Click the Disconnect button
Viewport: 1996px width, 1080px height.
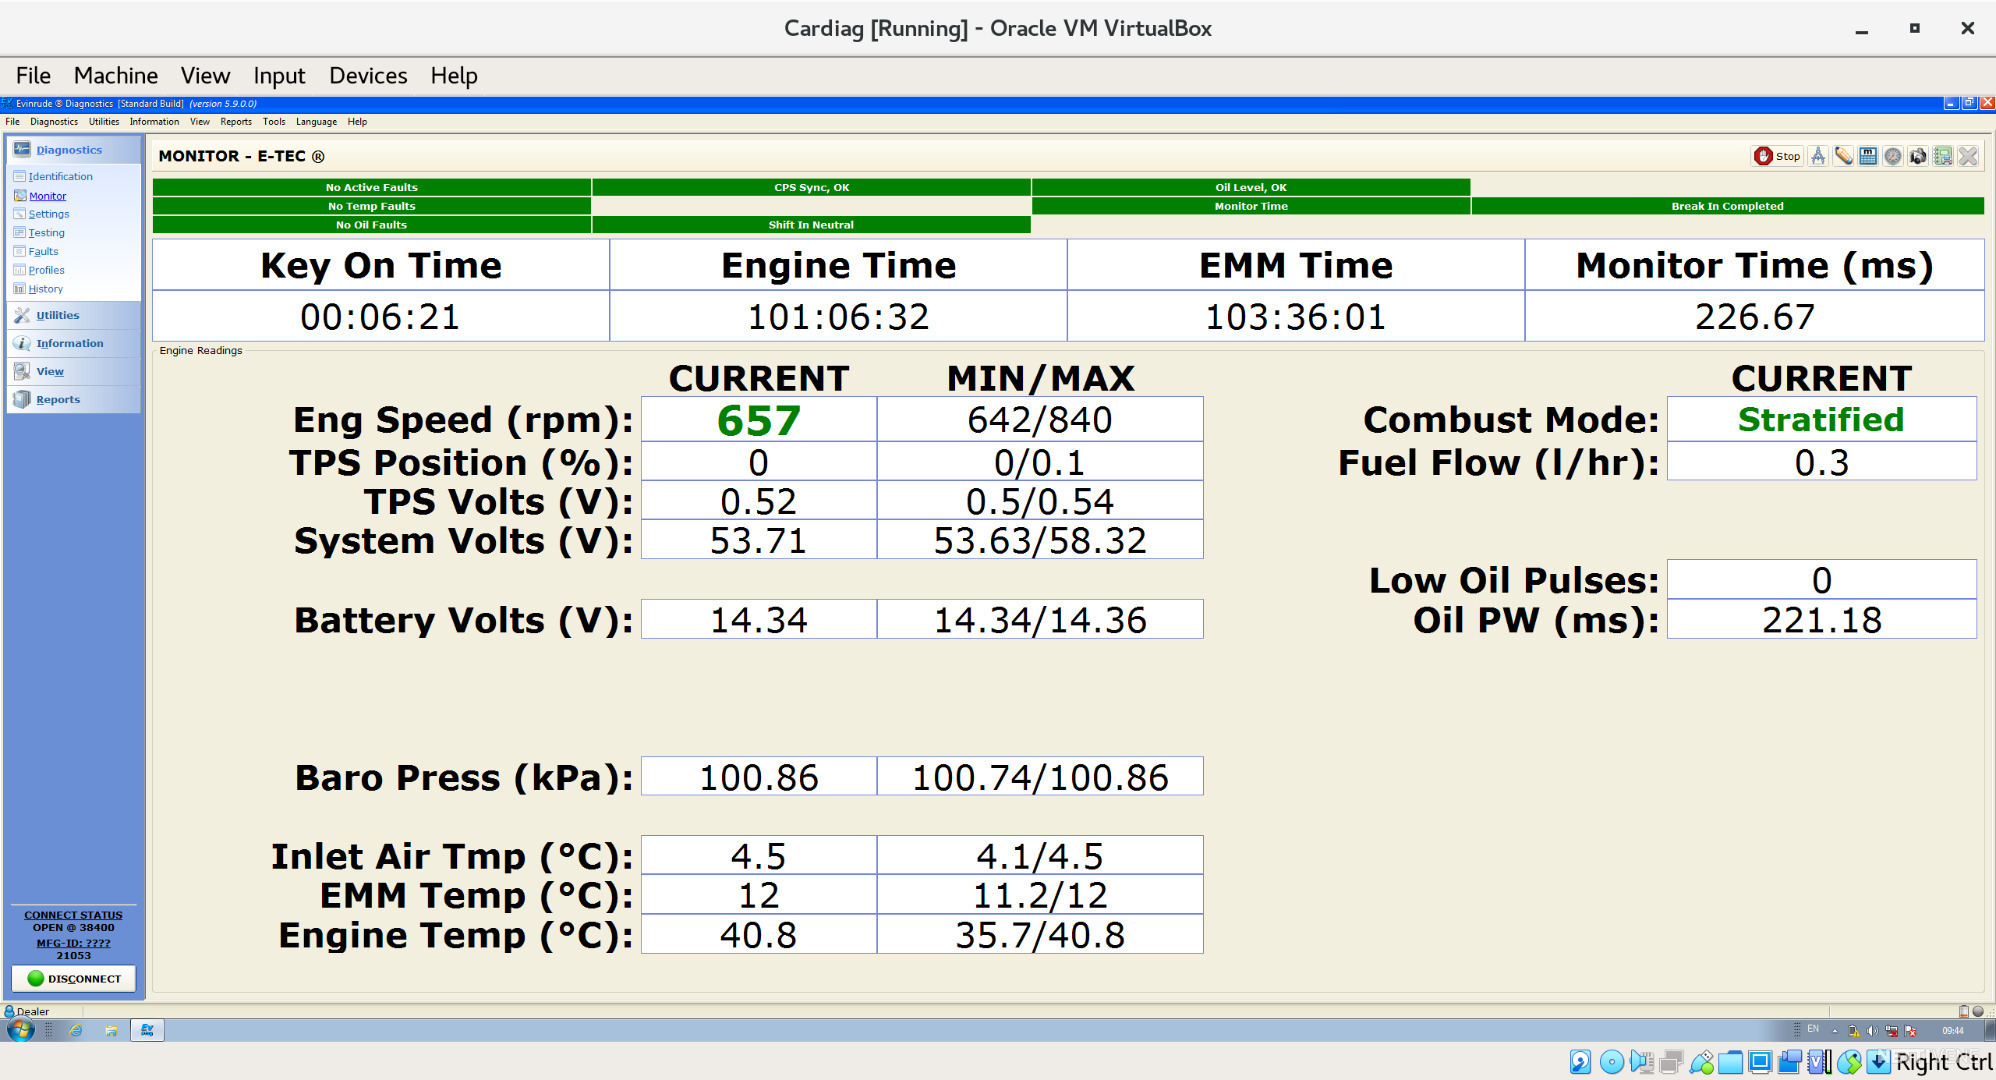(76, 980)
